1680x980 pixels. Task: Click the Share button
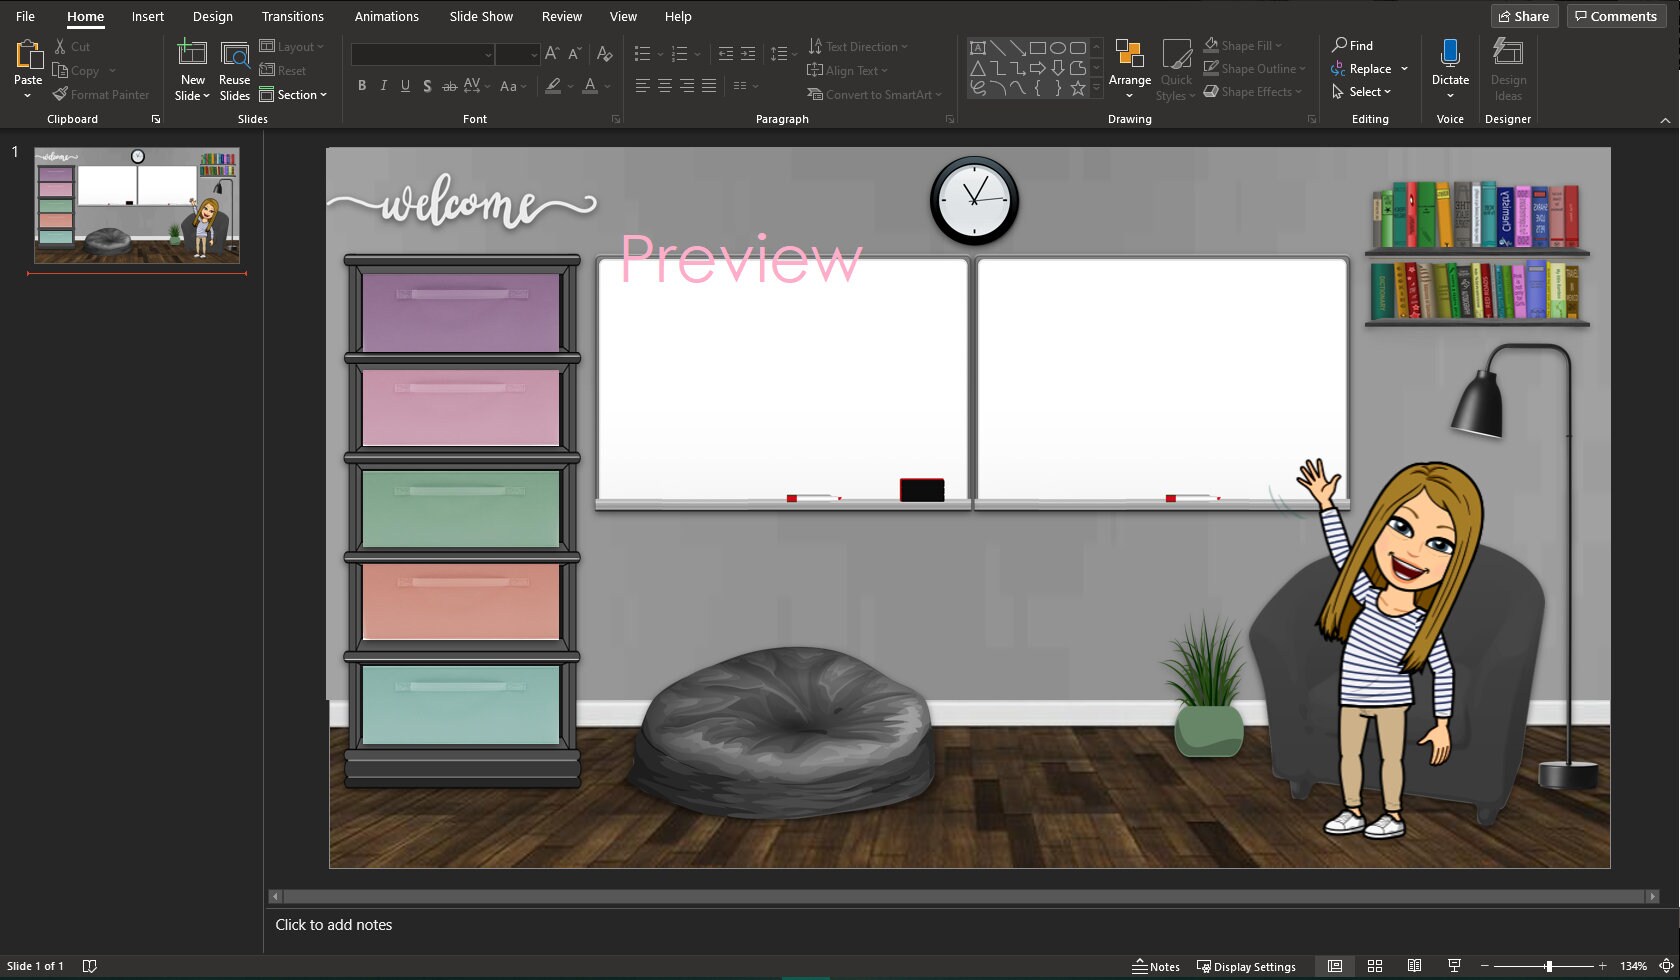(x=1524, y=15)
